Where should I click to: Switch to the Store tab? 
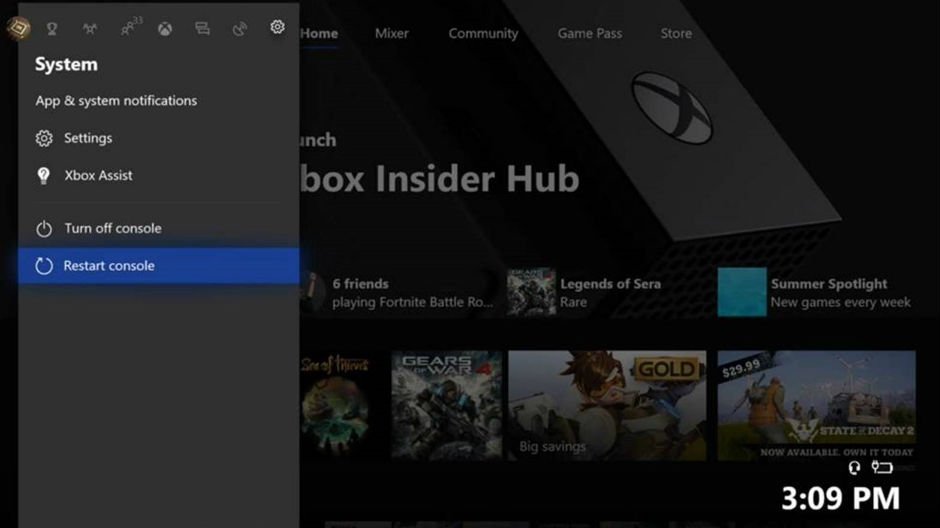(x=676, y=34)
